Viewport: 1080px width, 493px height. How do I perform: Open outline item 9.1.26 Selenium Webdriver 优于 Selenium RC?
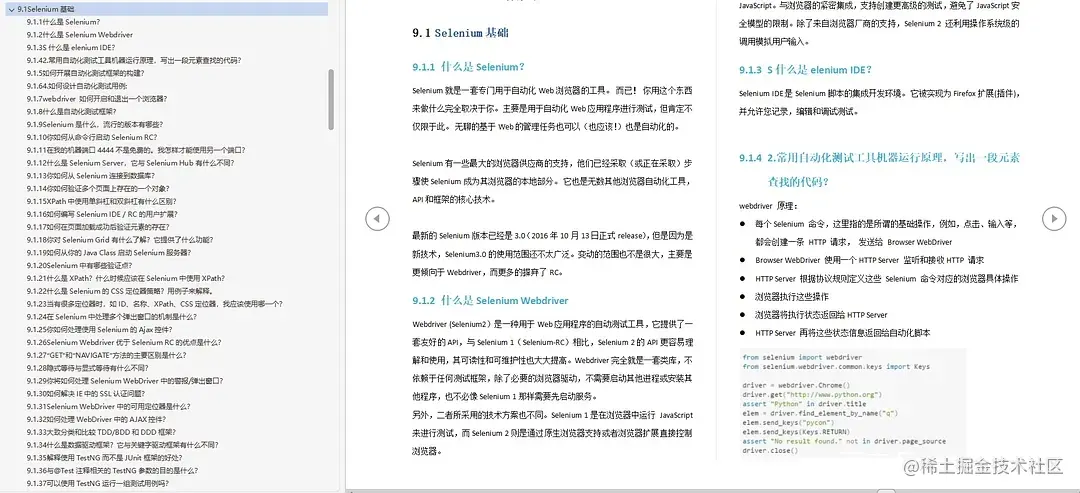click(x=124, y=342)
